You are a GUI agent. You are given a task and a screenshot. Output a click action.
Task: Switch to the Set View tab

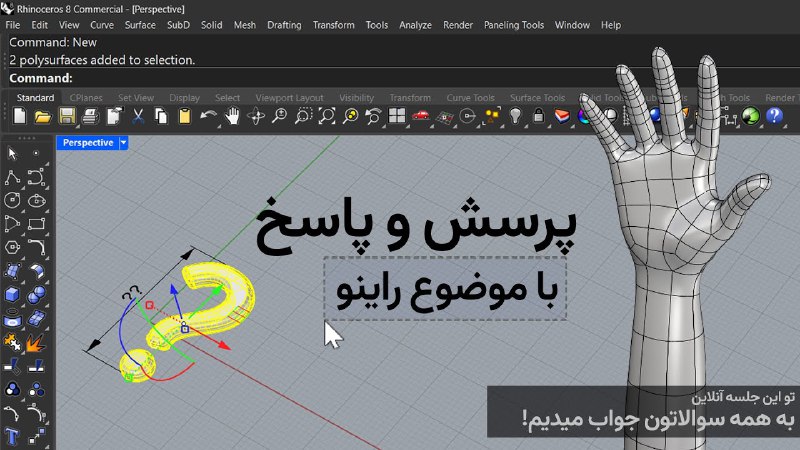click(x=136, y=97)
